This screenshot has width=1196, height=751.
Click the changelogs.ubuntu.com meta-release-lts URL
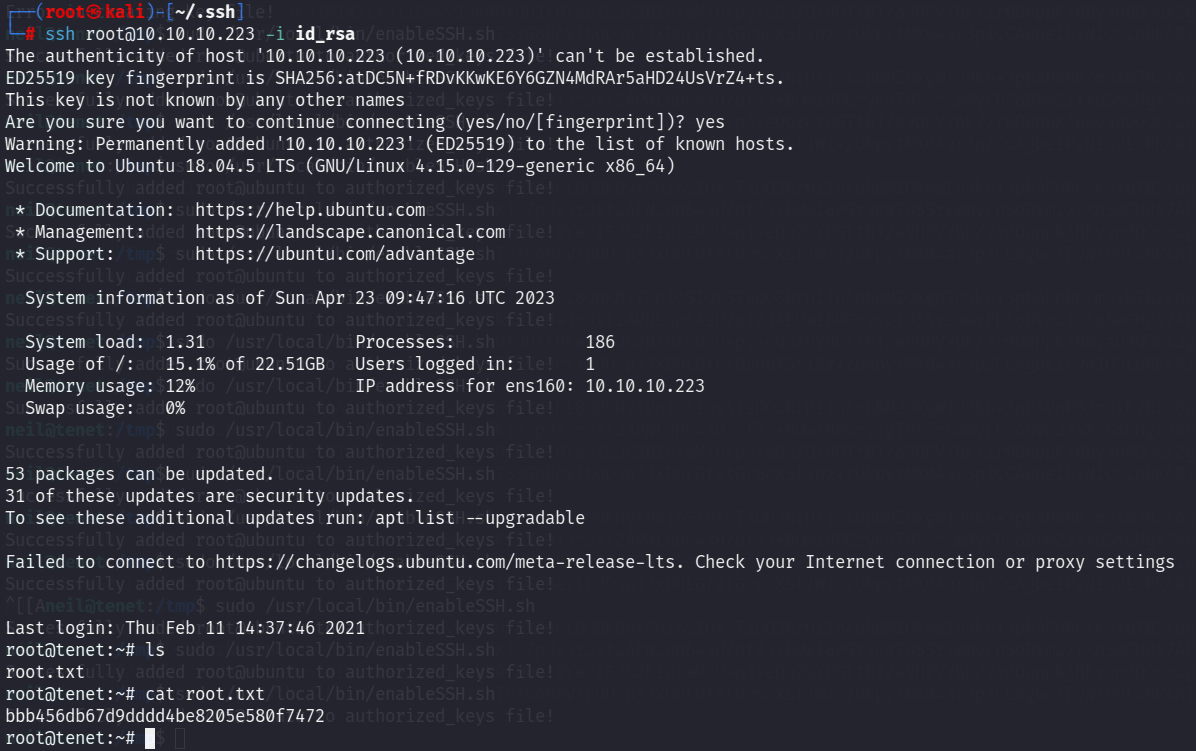445,563
